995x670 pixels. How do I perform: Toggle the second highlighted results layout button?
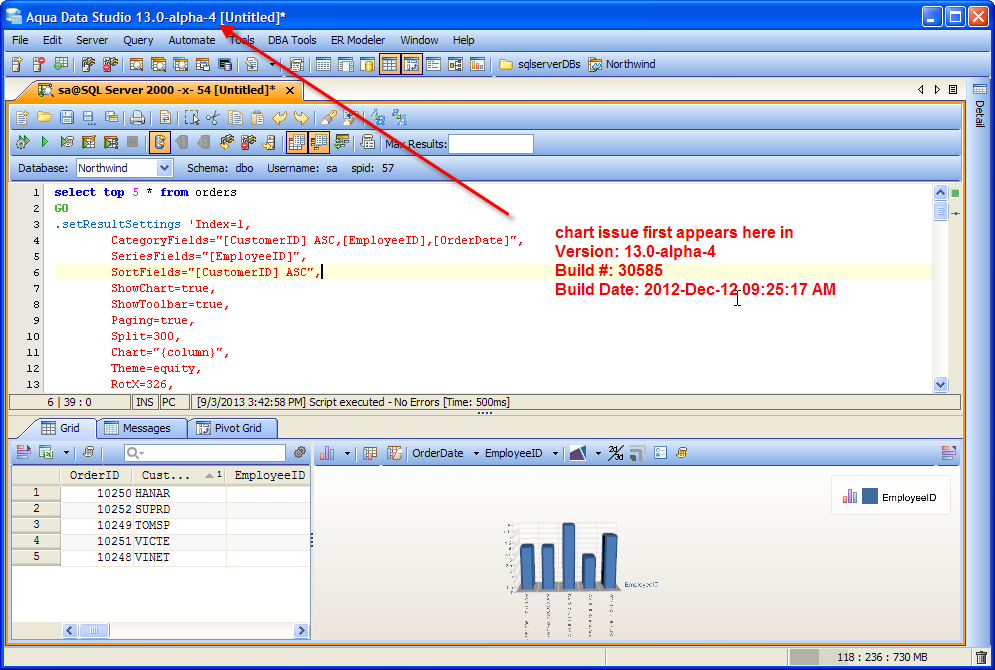(319, 142)
